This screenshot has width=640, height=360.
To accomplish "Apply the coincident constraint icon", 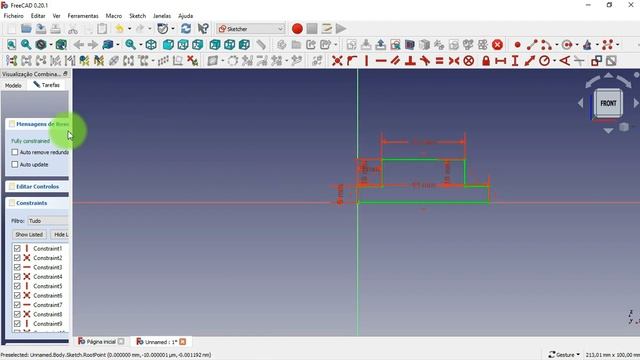I will (337, 61).
